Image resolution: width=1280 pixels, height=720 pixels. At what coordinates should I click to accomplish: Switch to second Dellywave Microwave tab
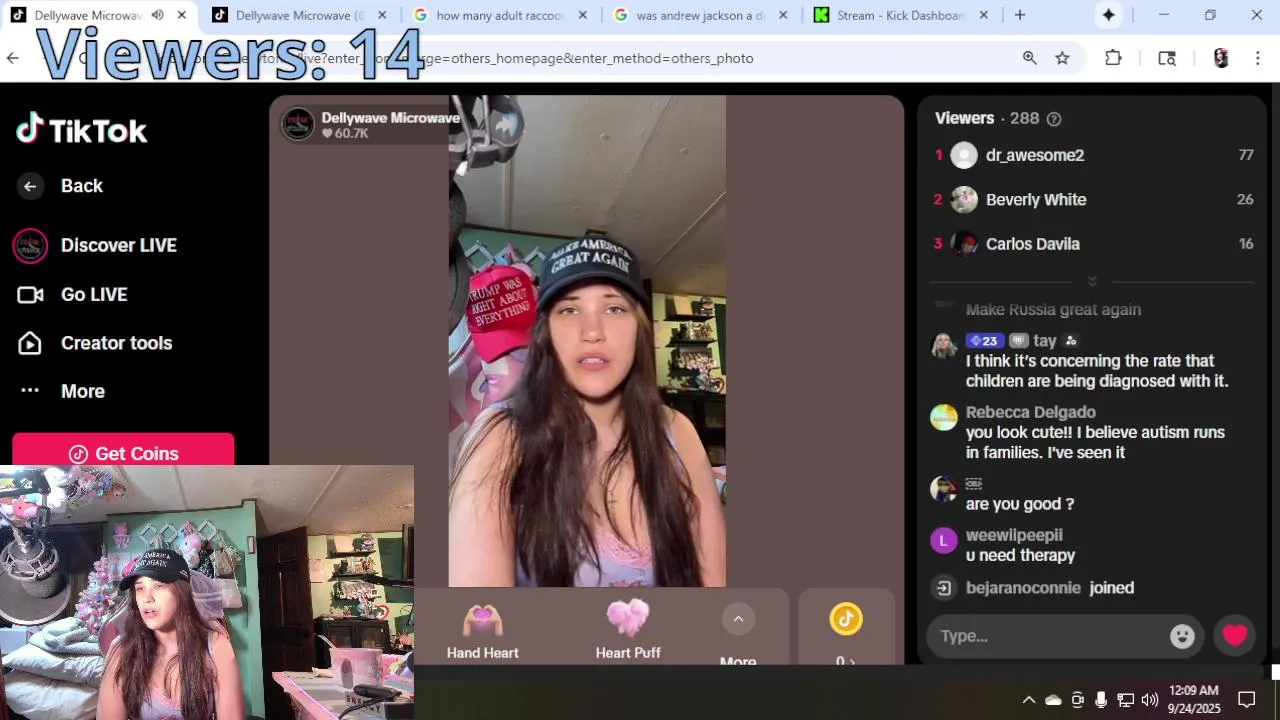coord(299,15)
